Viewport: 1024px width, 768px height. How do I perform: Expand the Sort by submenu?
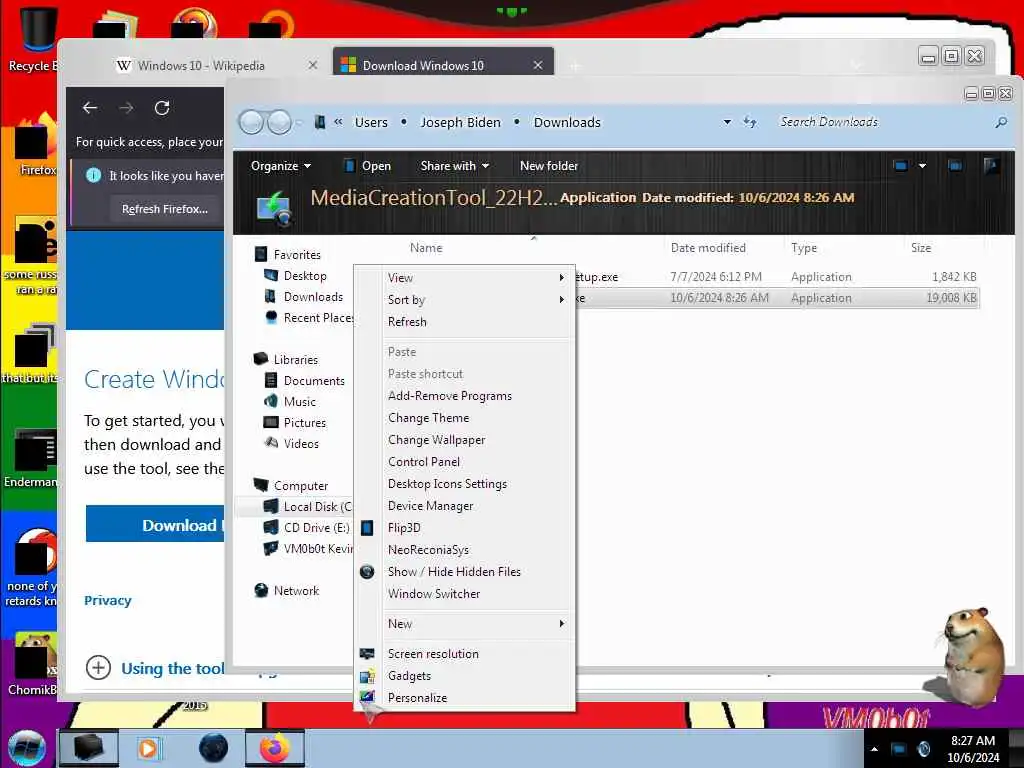[x=477, y=300]
